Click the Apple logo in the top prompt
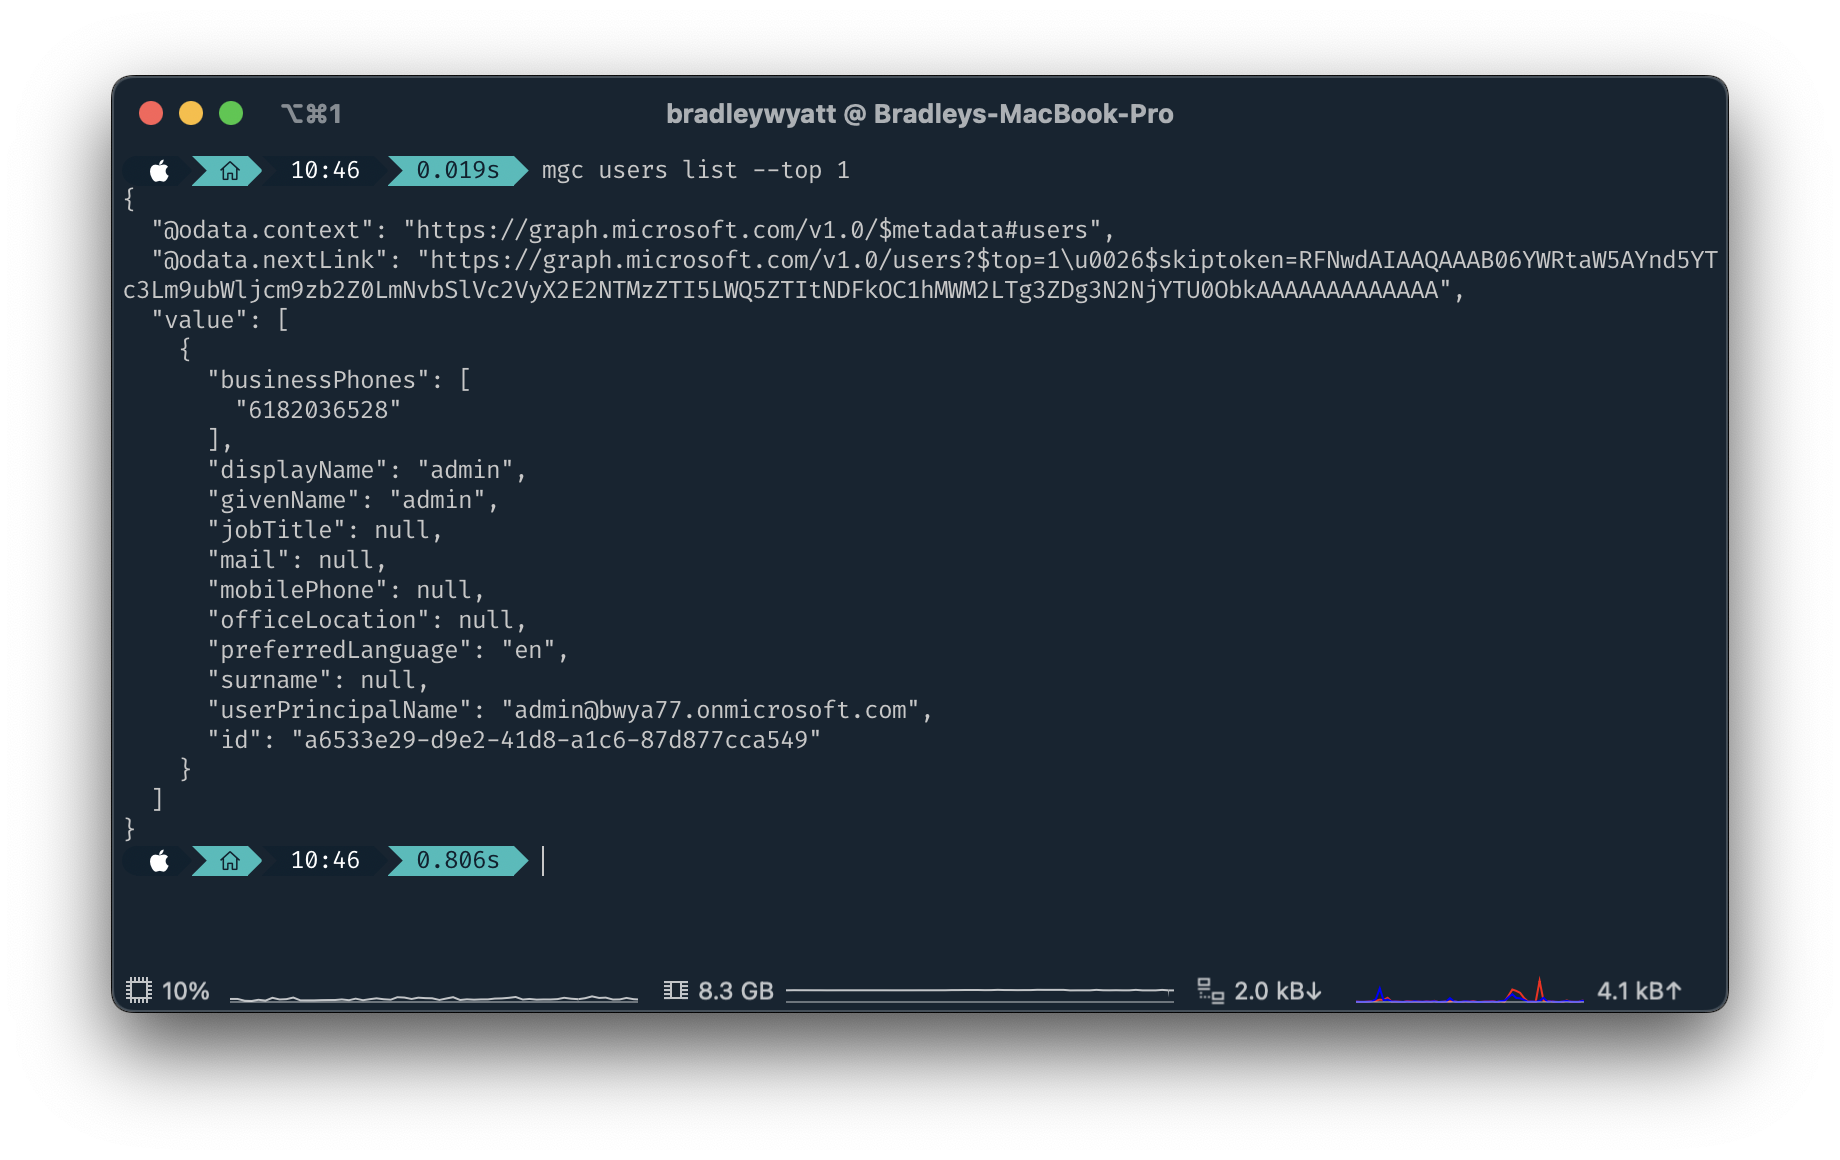 pos(159,171)
